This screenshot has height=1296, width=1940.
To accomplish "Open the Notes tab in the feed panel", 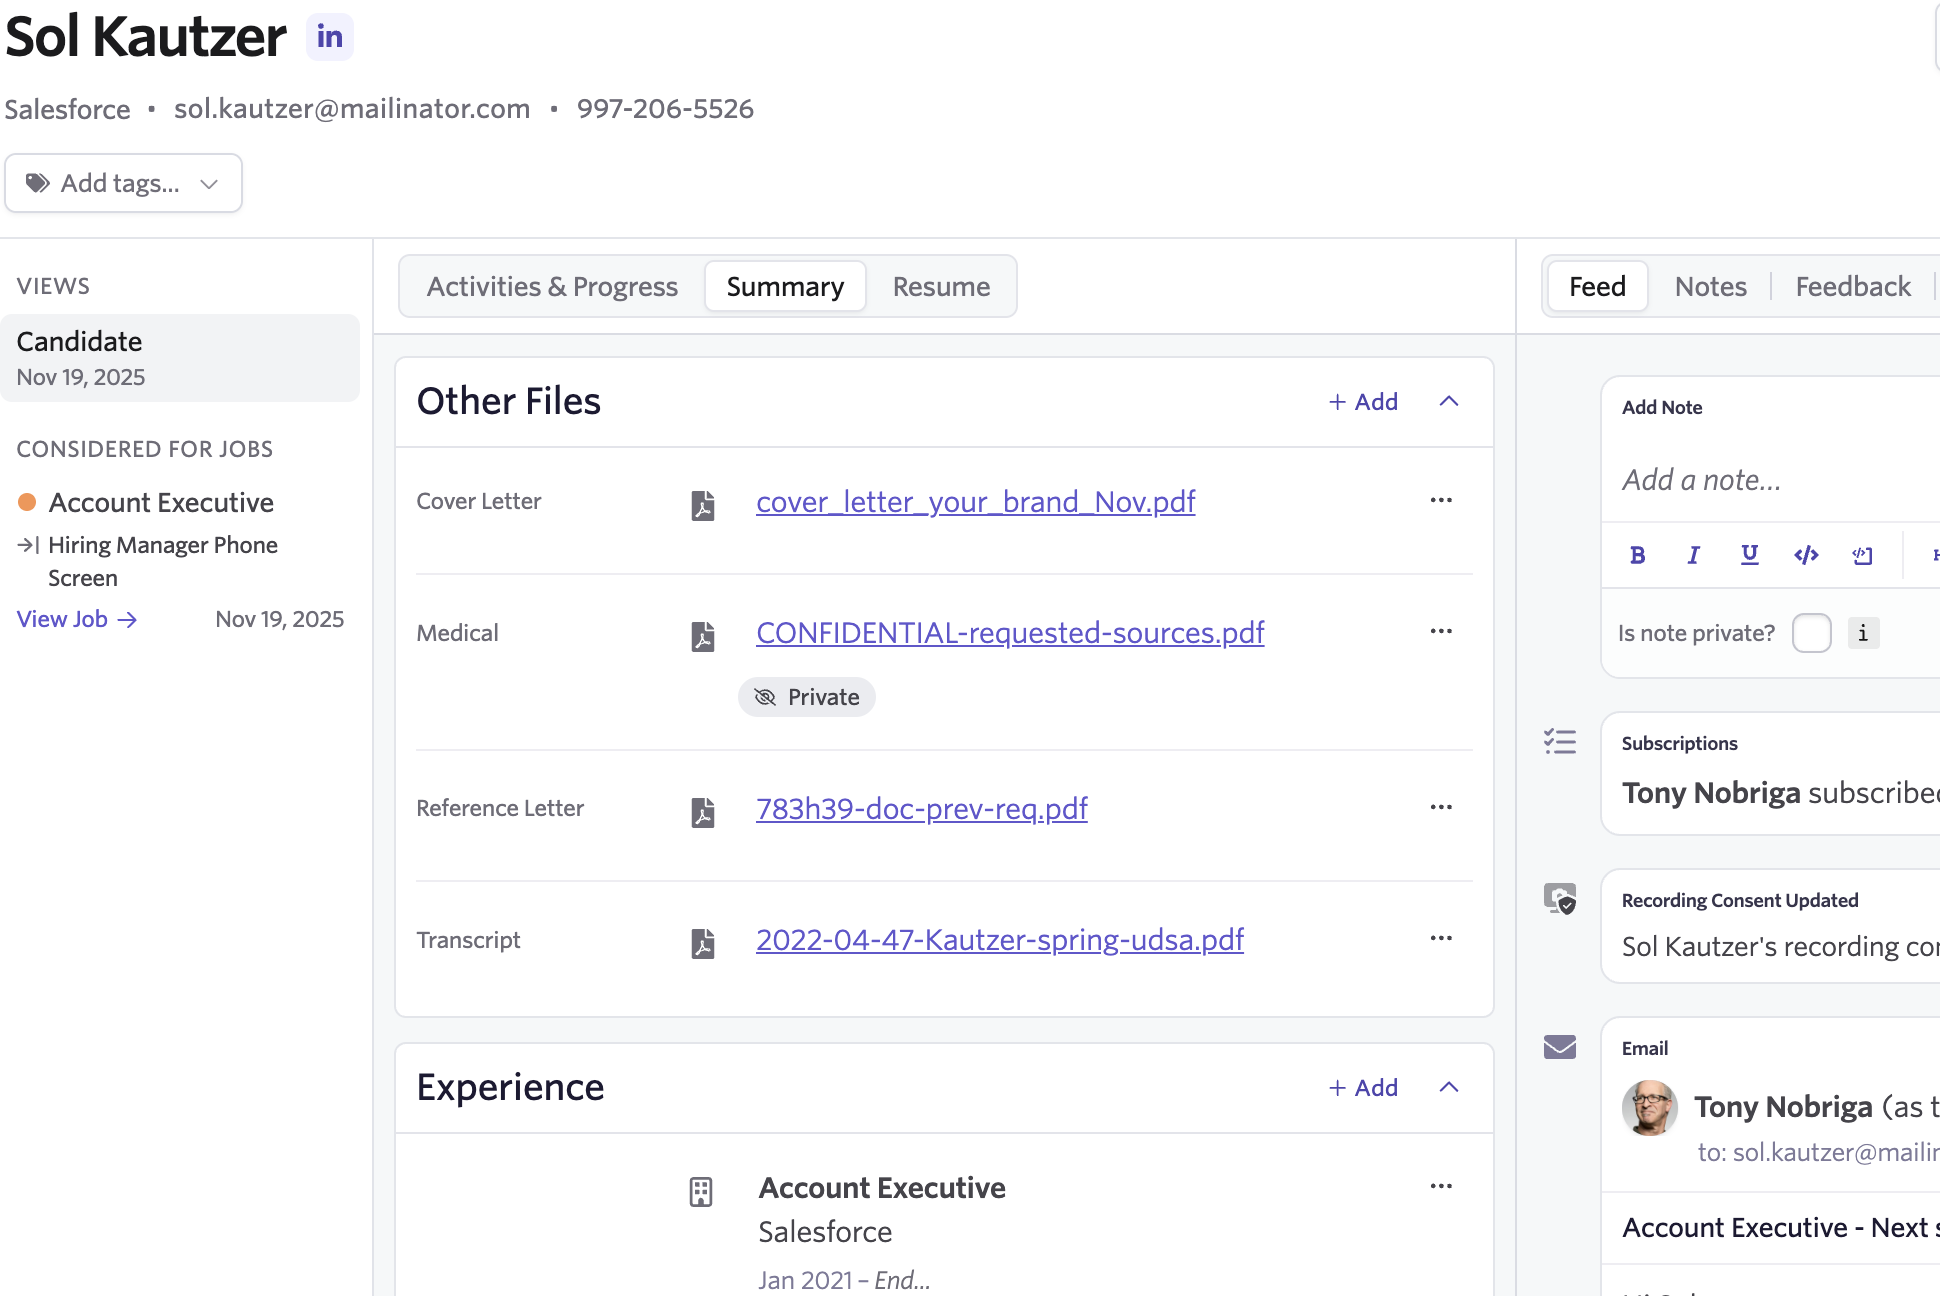I will pos(1710,287).
